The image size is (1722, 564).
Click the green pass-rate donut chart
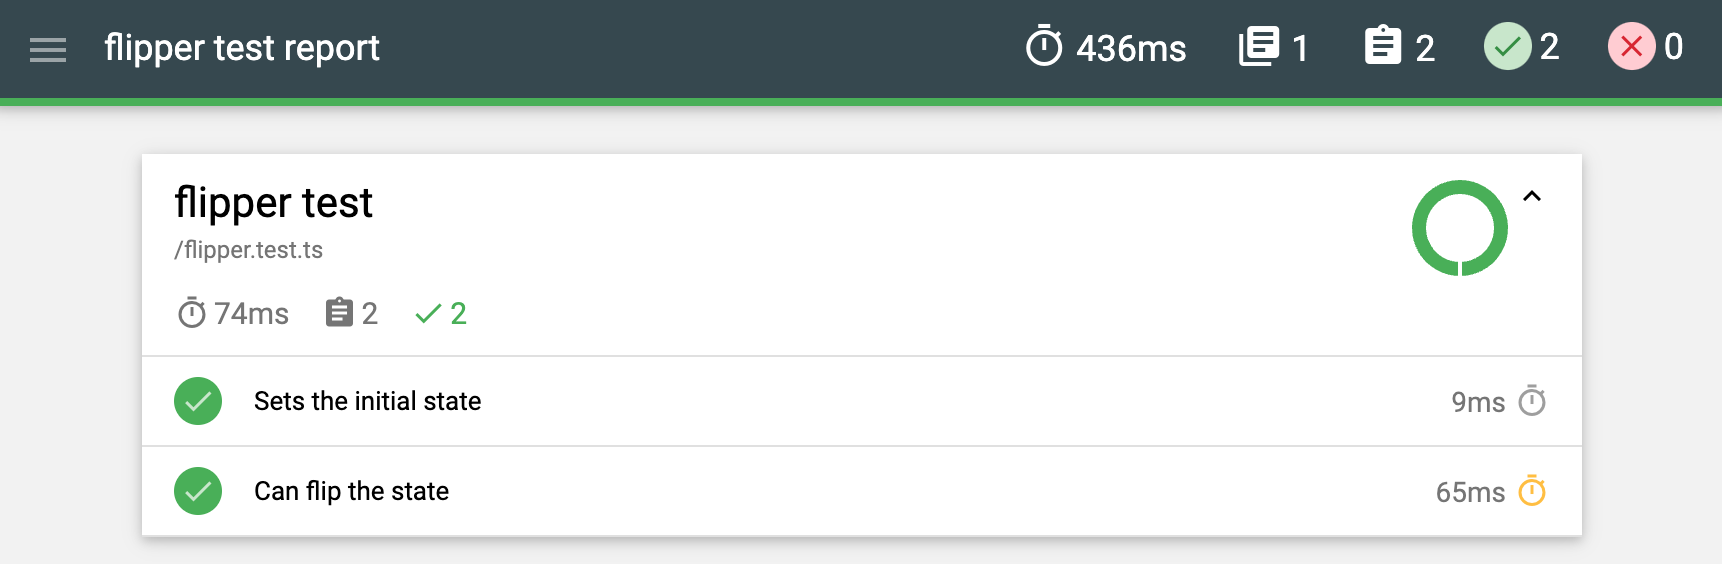pyautogui.click(x=1459, y=228)
